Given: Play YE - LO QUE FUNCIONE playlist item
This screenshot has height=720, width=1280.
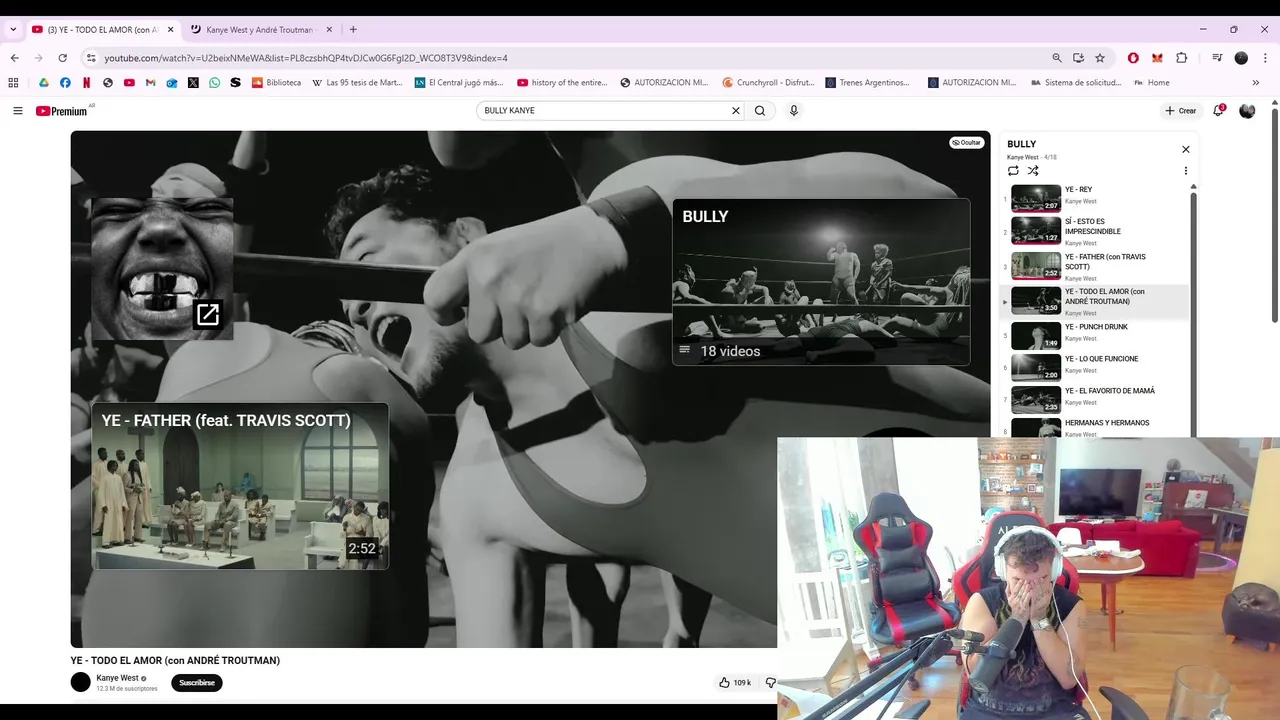Looking at the screenshot, I should (1096, 368).
